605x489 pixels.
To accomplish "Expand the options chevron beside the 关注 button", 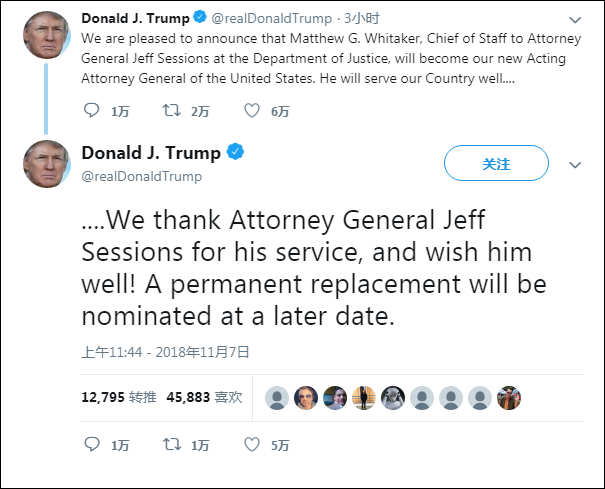I will pos(574,164).
